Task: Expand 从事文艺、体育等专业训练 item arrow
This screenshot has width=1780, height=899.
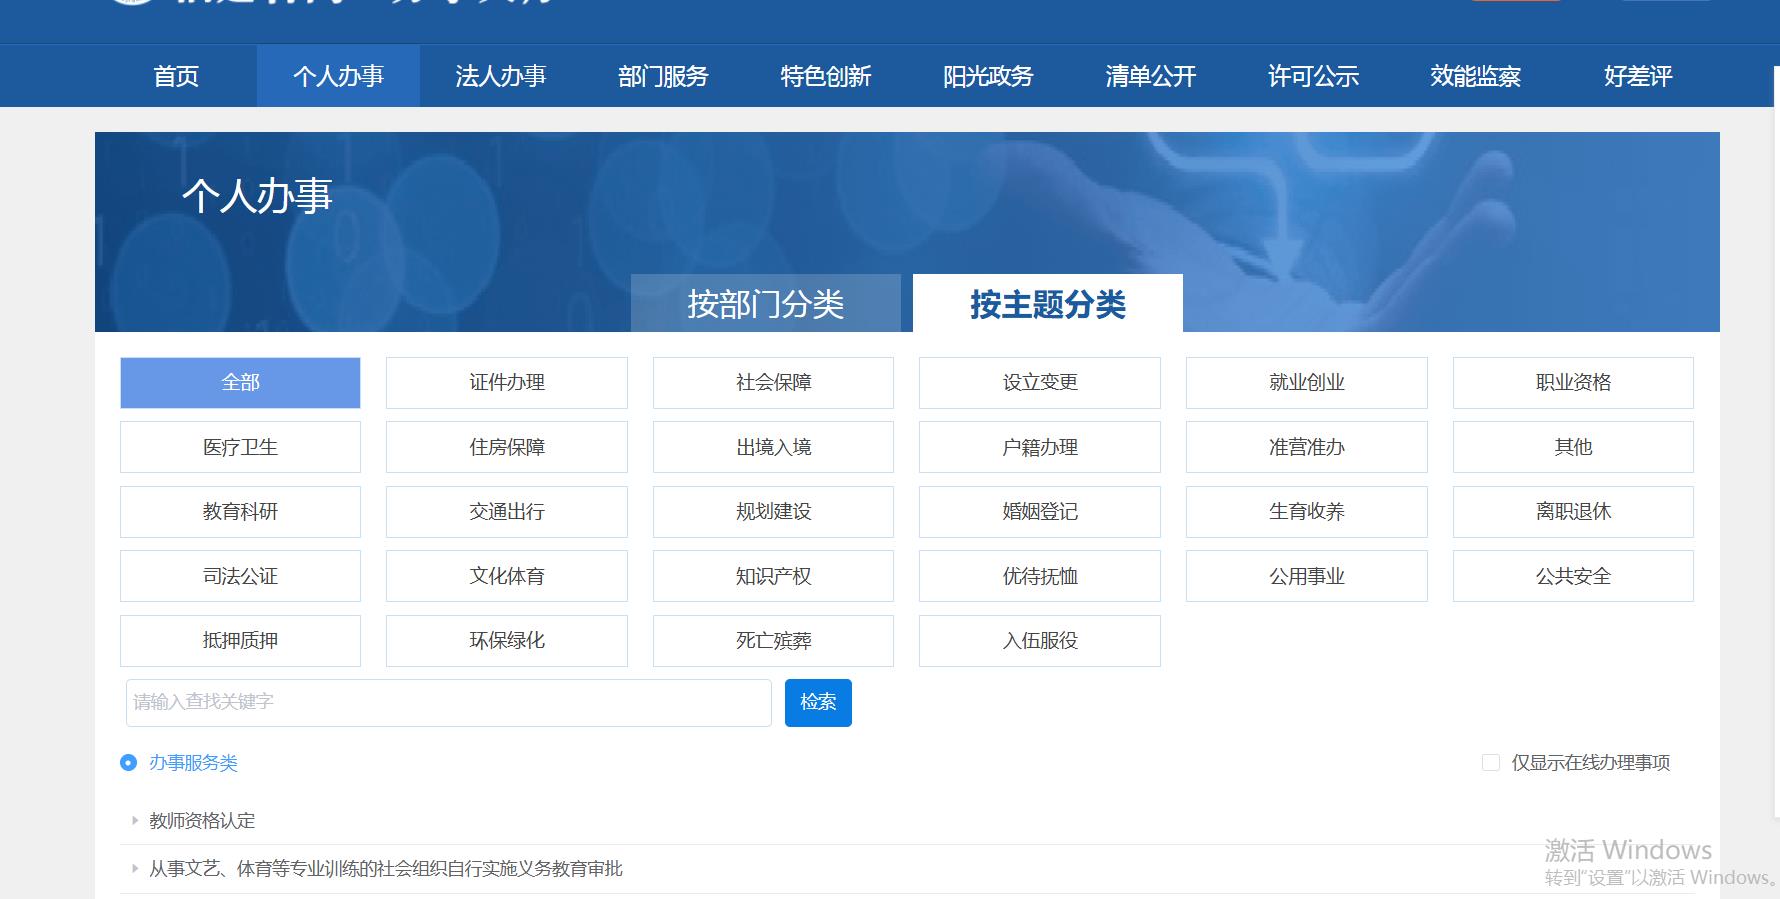Action: click(135, 868)
